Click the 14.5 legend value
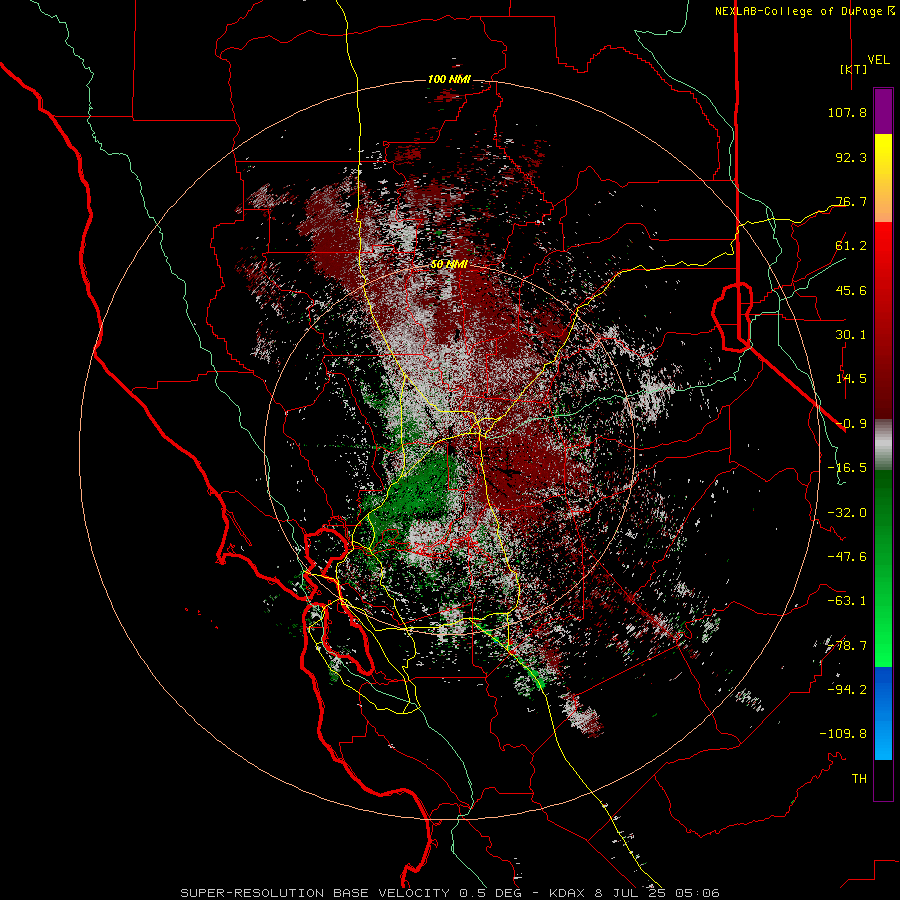900x900 pixels. tap(851, 379)
